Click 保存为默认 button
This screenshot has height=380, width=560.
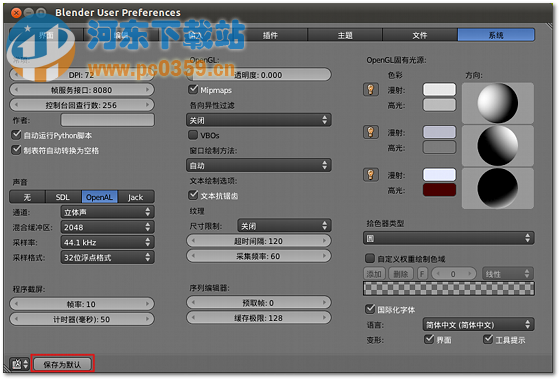coord(62,364)
